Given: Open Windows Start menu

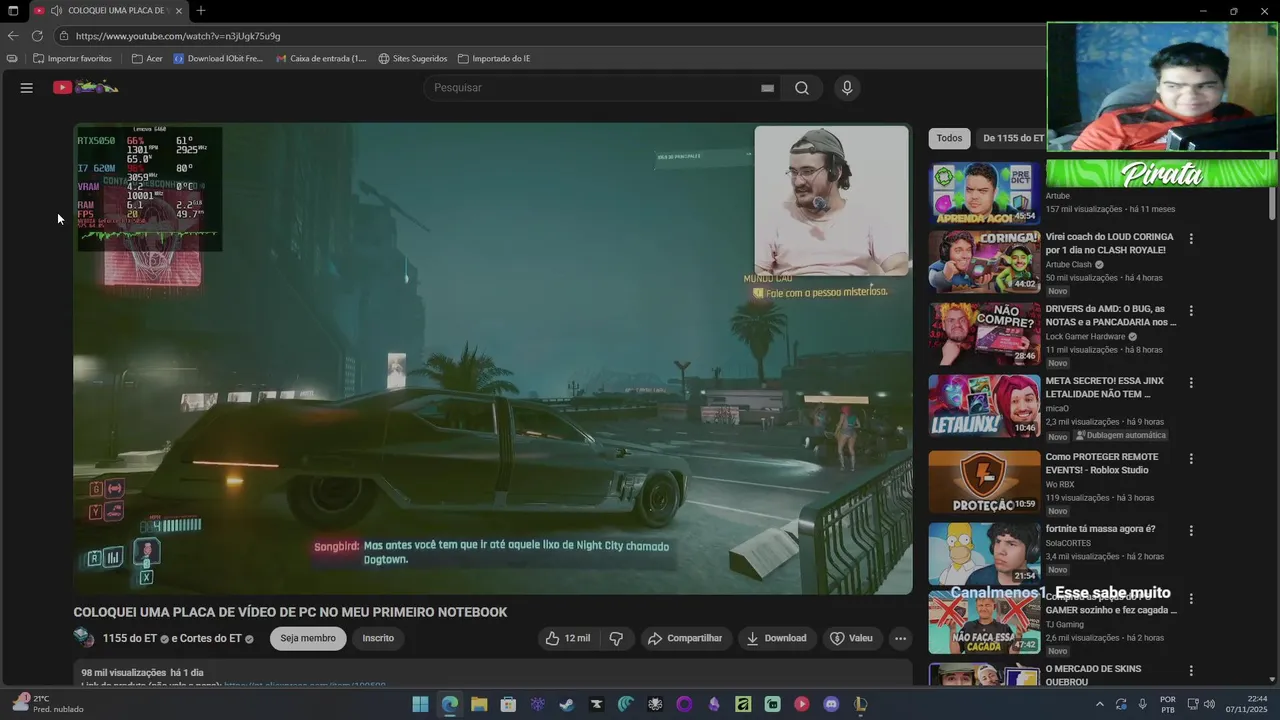Looking at the screenshot, I should 420,704.
